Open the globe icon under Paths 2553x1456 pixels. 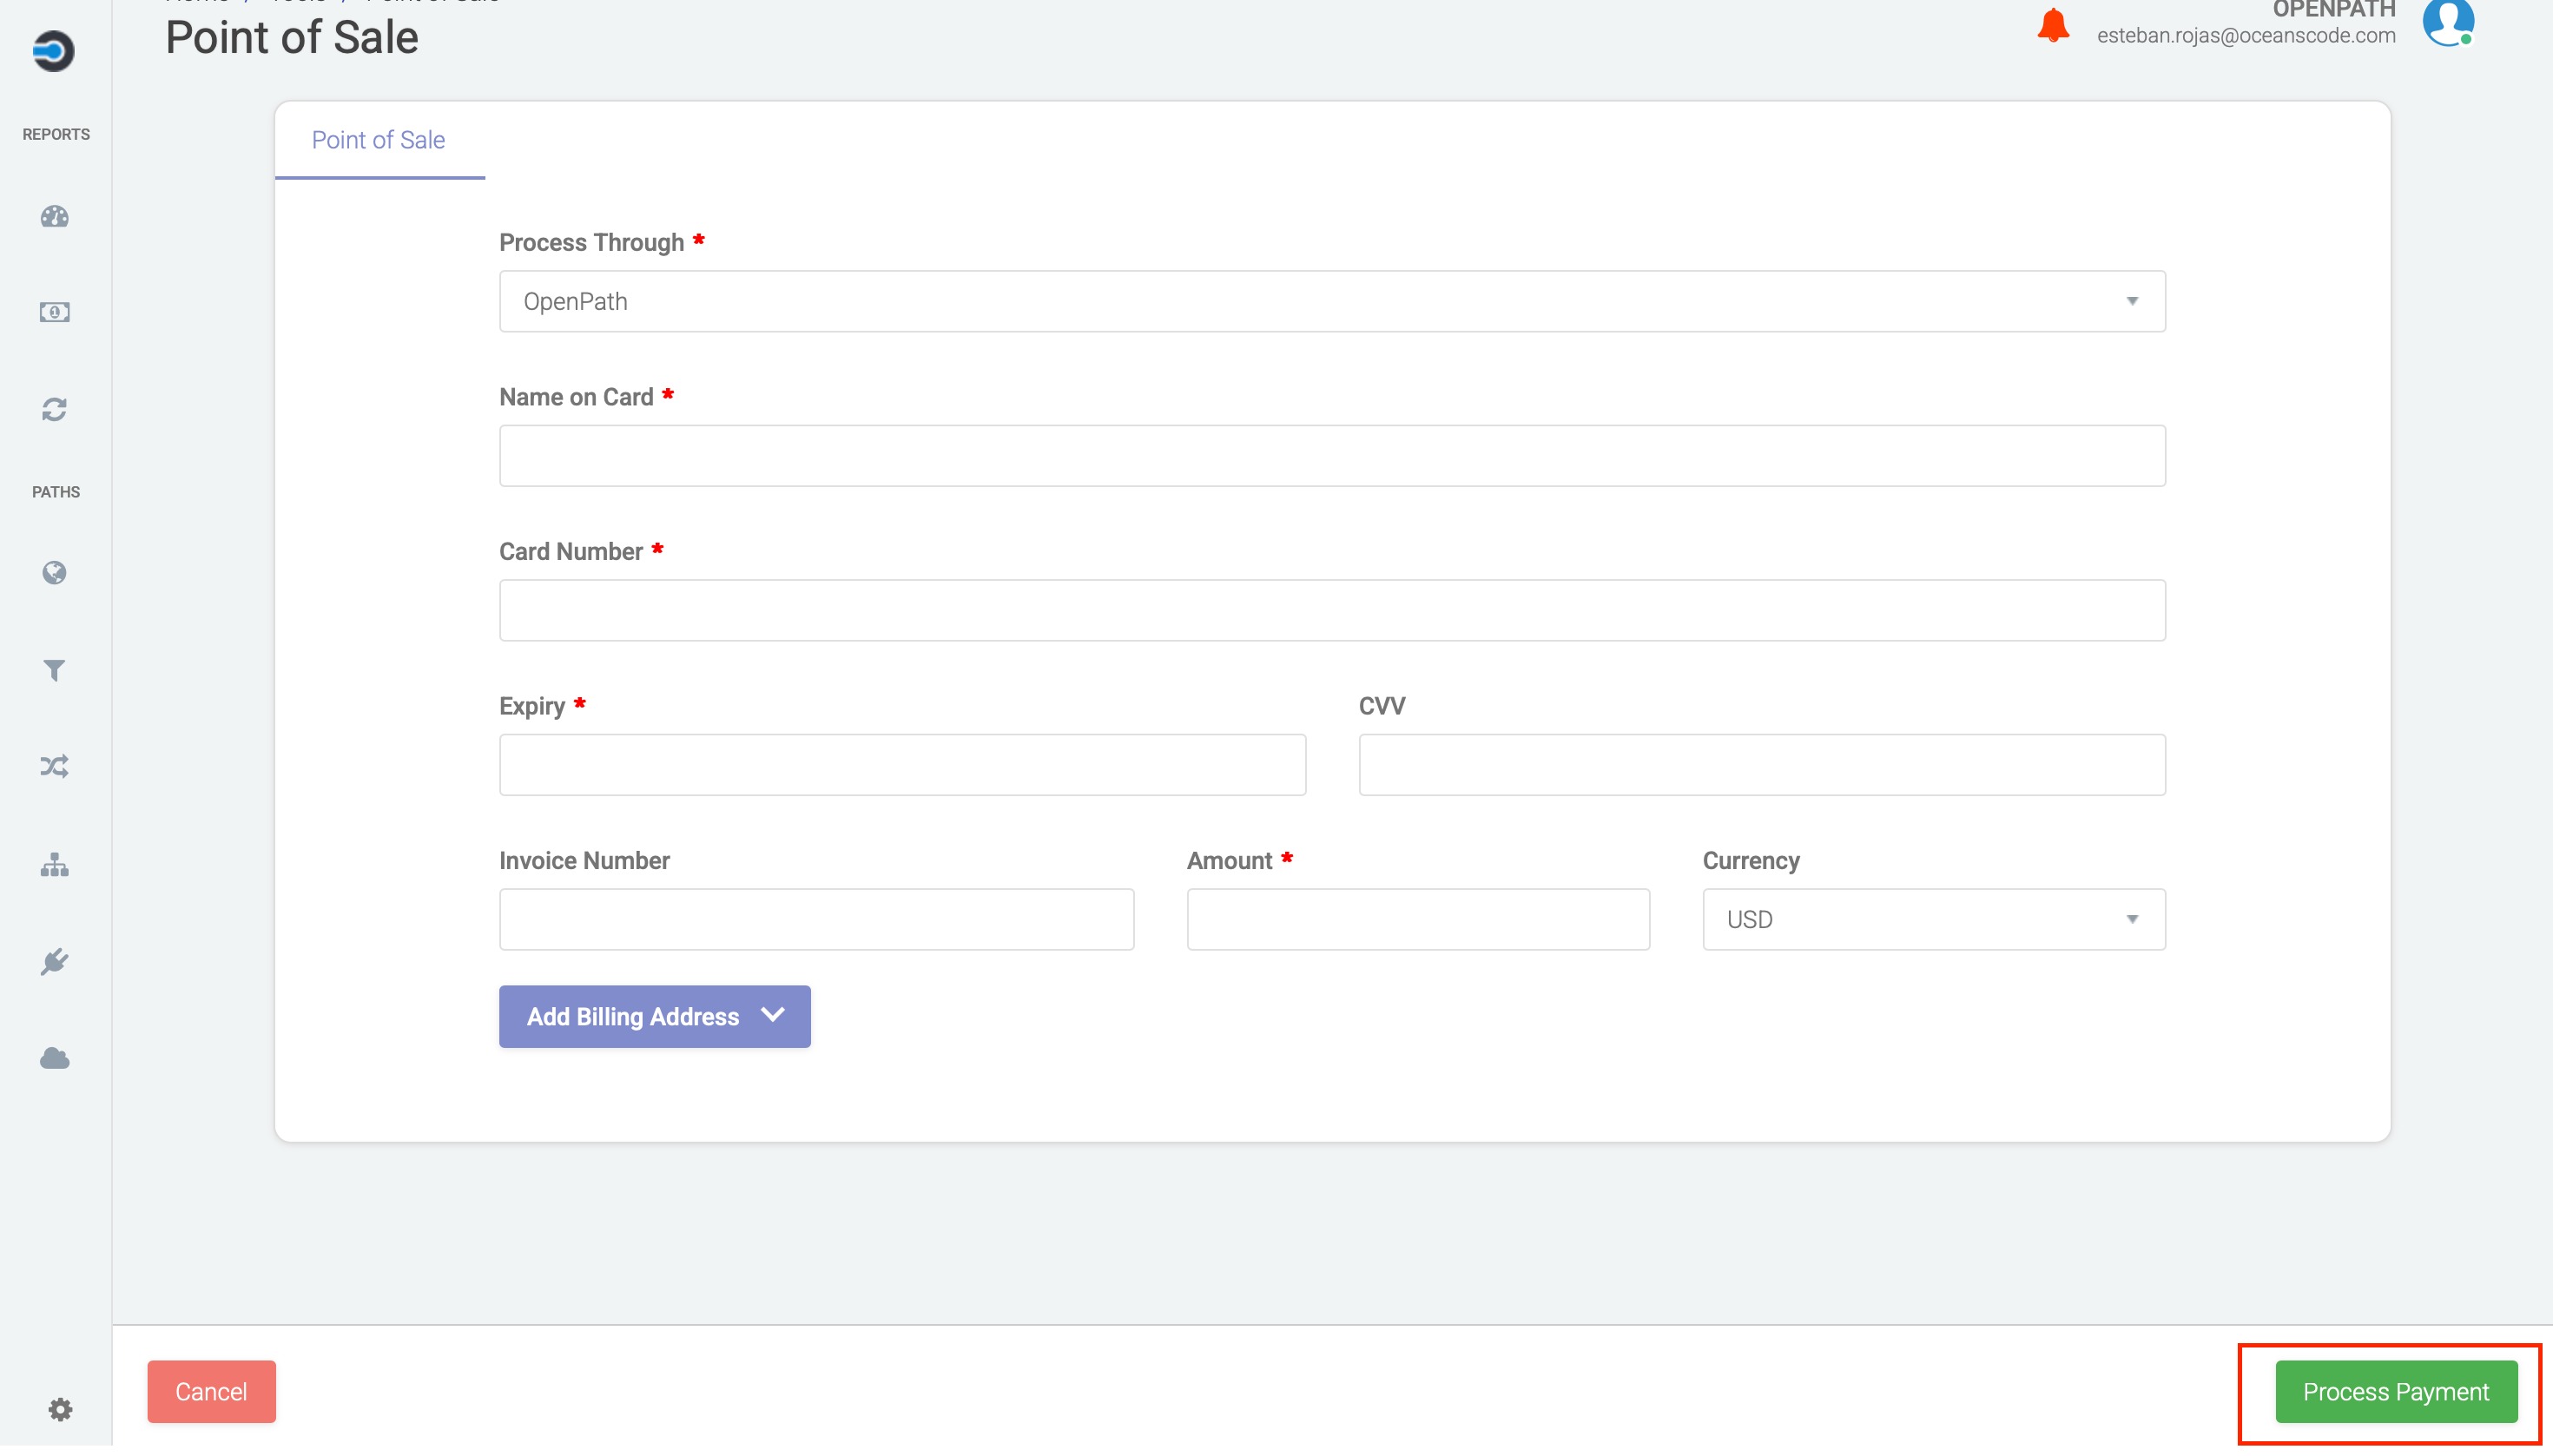(55, 572)
